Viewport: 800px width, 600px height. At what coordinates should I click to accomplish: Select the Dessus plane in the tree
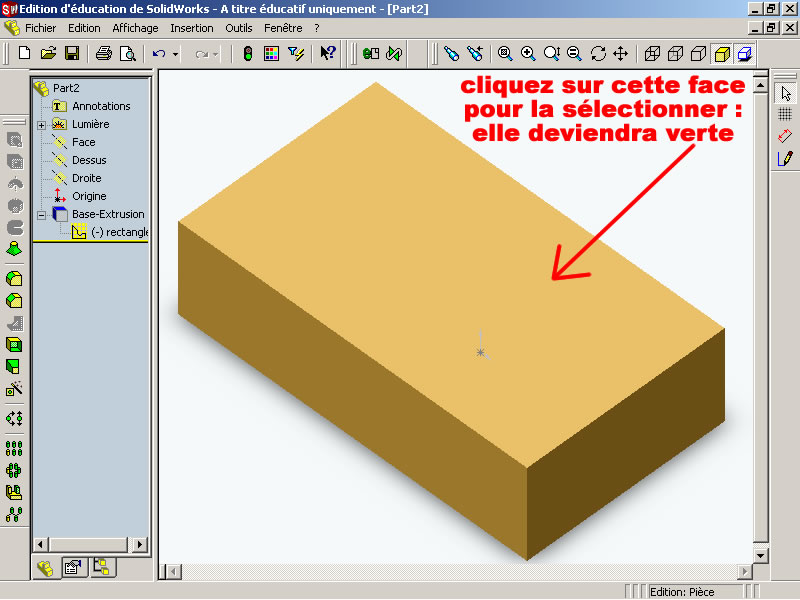pyautogui.click(x=89, y=160)
